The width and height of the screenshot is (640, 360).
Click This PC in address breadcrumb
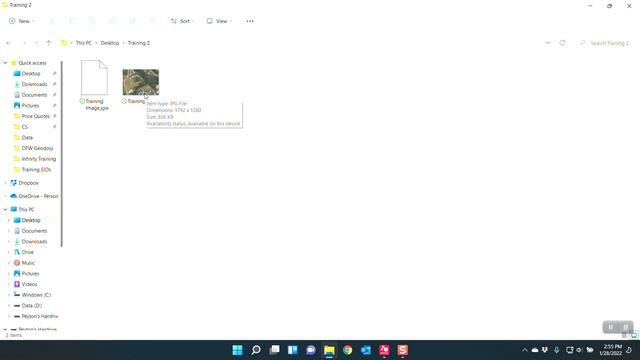(84, 43)
